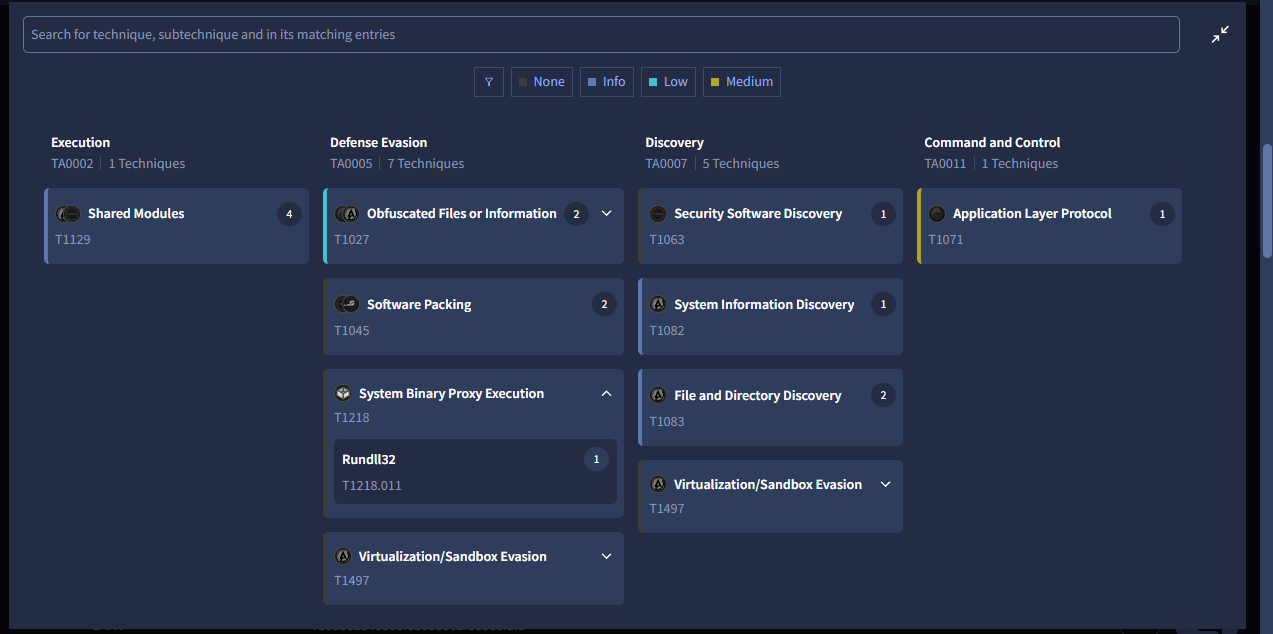Click the T1082 technique ID
The height and width of the screenshot is (634, 1273).
coord(667,331)
